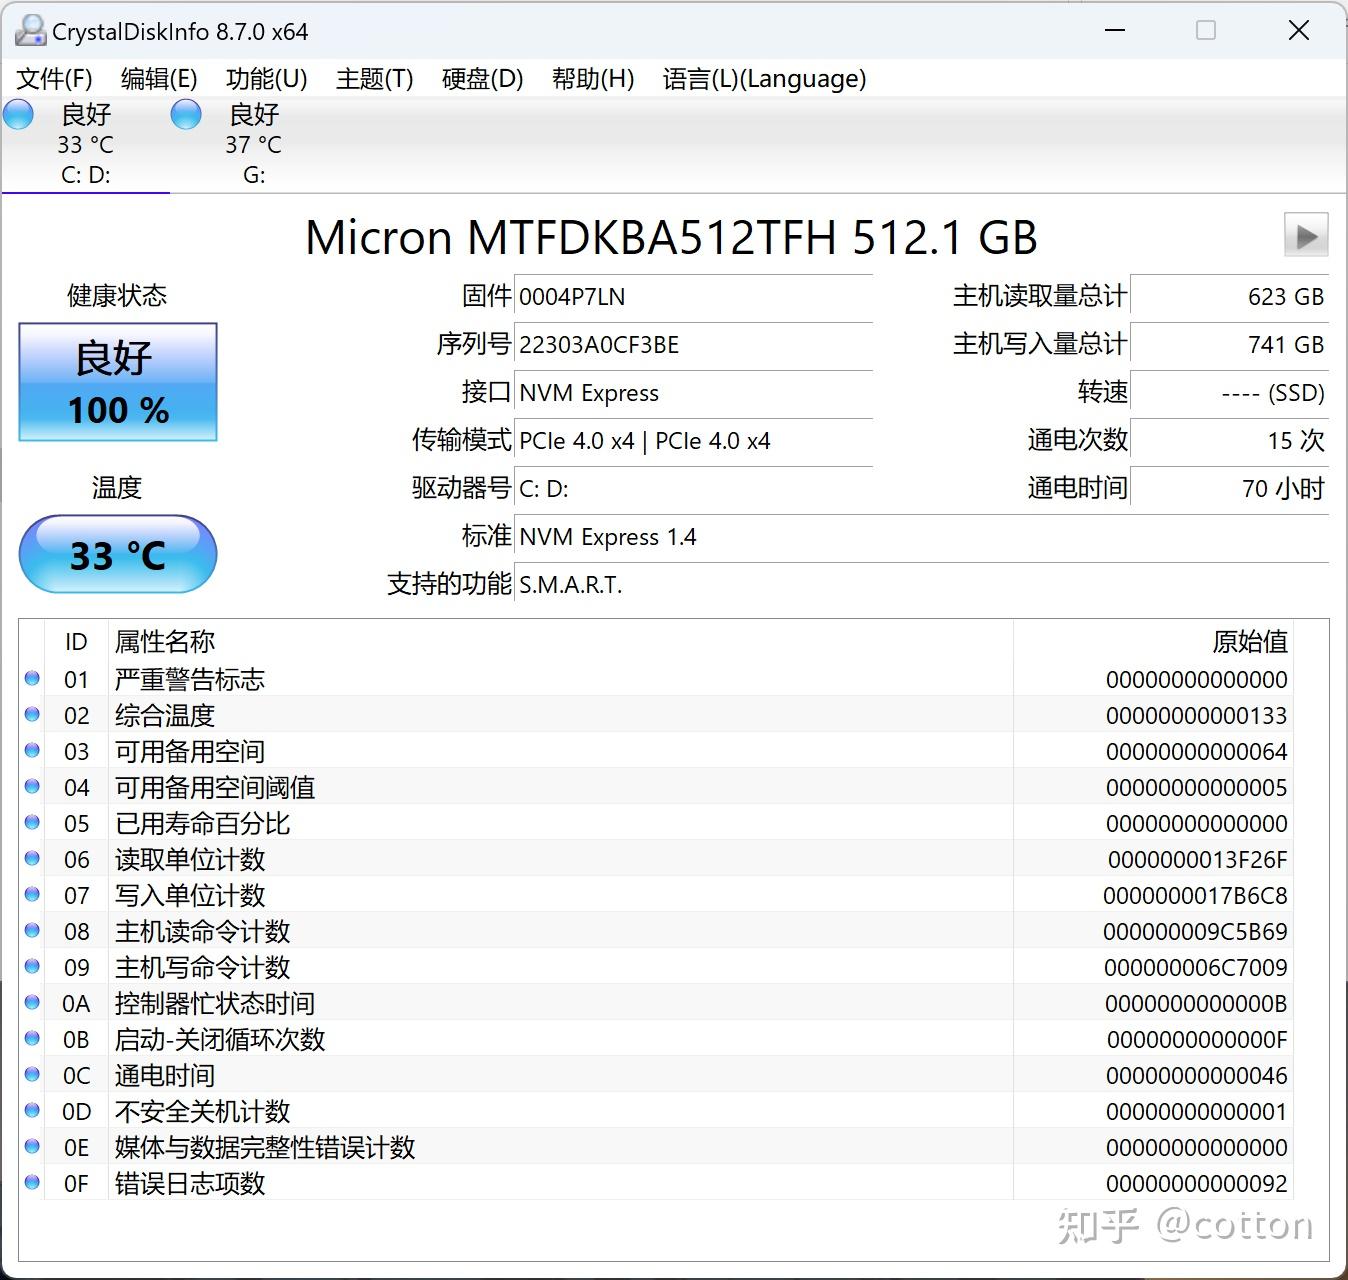Image resolution: width=1348 pixels, height=1280 pixels.
Task: Click raw value 00000000000133
Action: 1196,716
